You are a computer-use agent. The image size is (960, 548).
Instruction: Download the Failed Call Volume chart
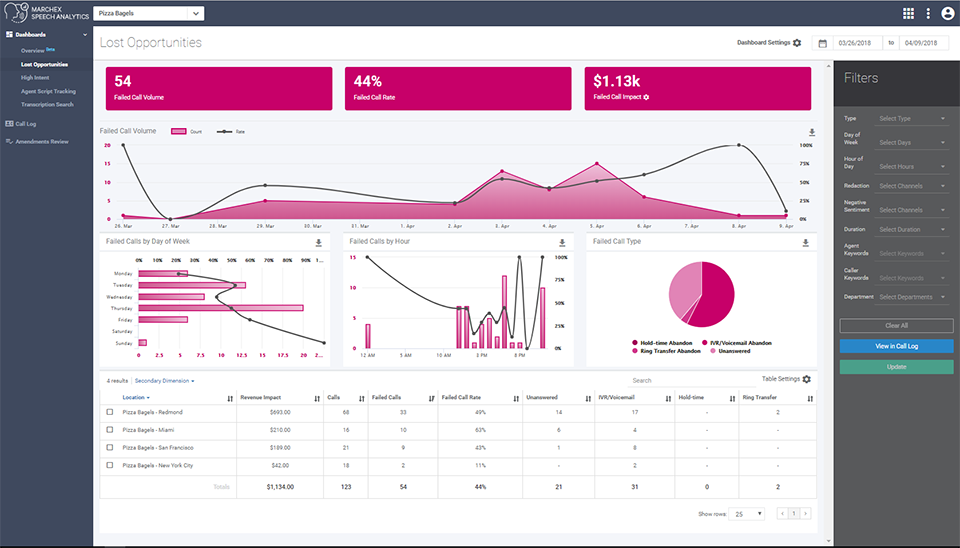[x=812, y=132]
